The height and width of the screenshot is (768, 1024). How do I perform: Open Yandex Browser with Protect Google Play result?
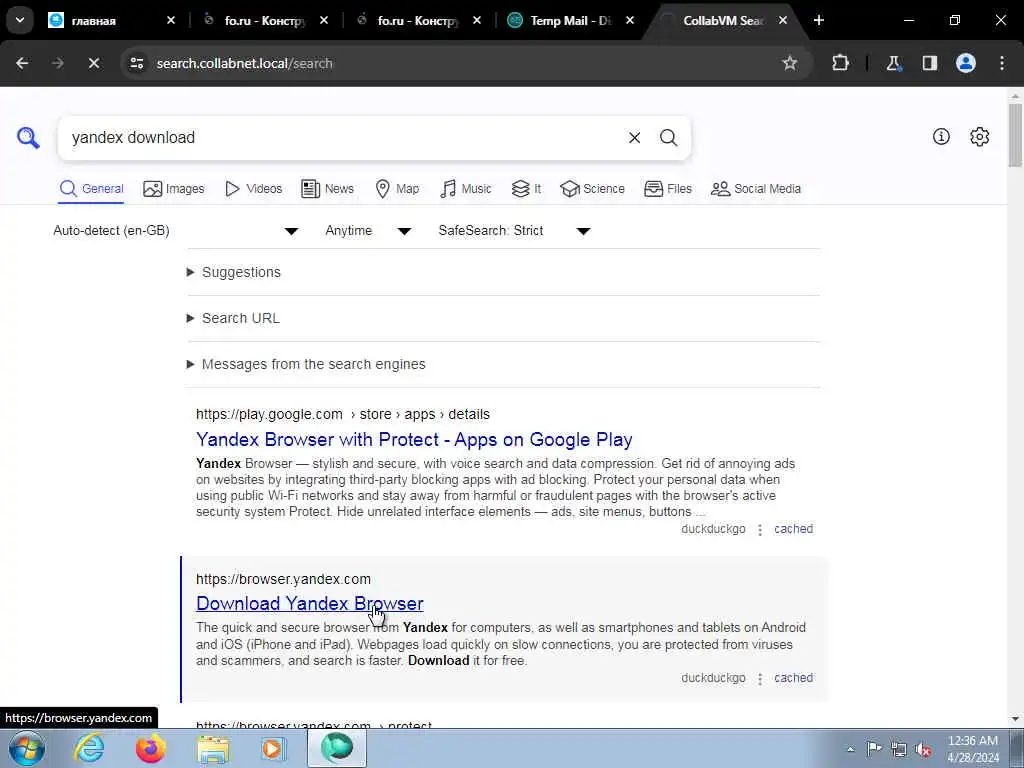click(414, 440)
